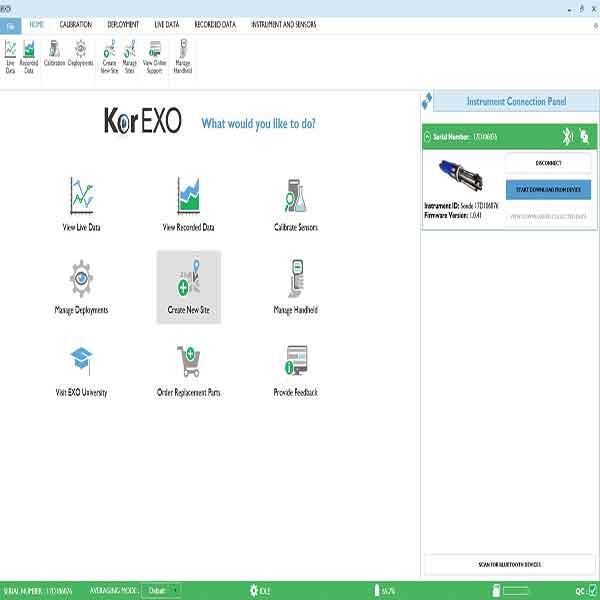
Task: Visit EXO University graduation cap icon
Action: [82, 361]
